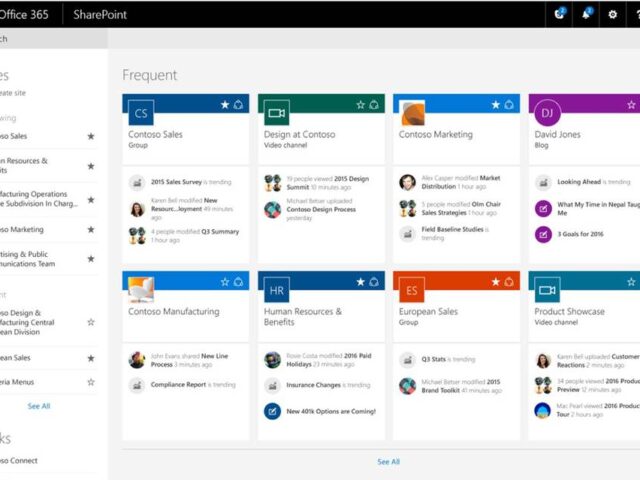Open the Human Resources & Benefits title
The height and width of the screenshot is (480, 640).
point(302,317)
